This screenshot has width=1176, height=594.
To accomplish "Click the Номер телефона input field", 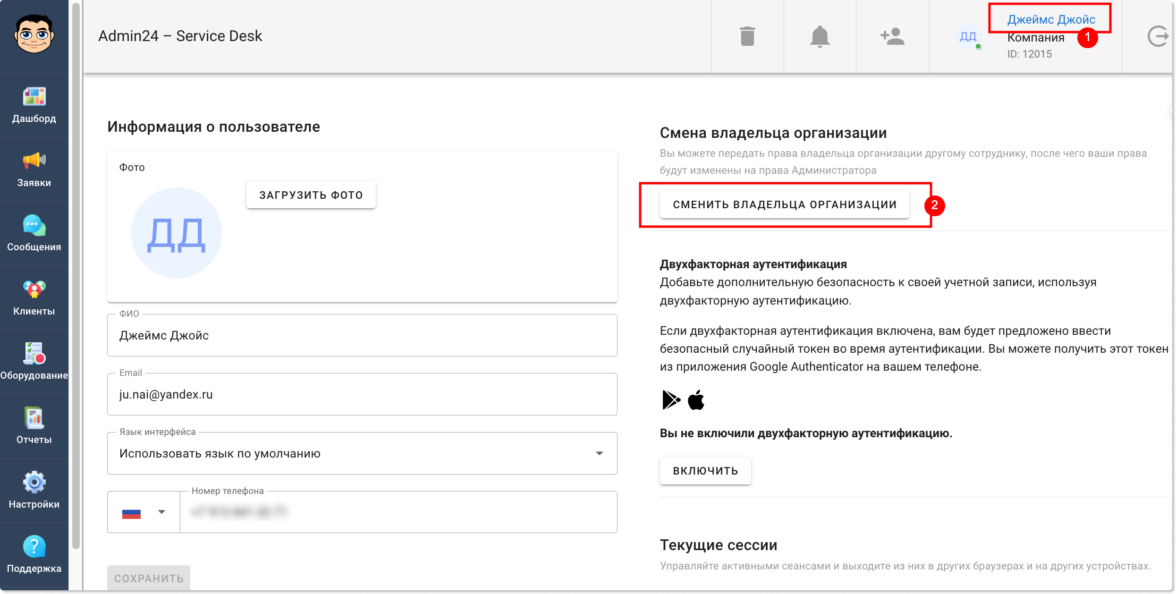I will (398, 512).
